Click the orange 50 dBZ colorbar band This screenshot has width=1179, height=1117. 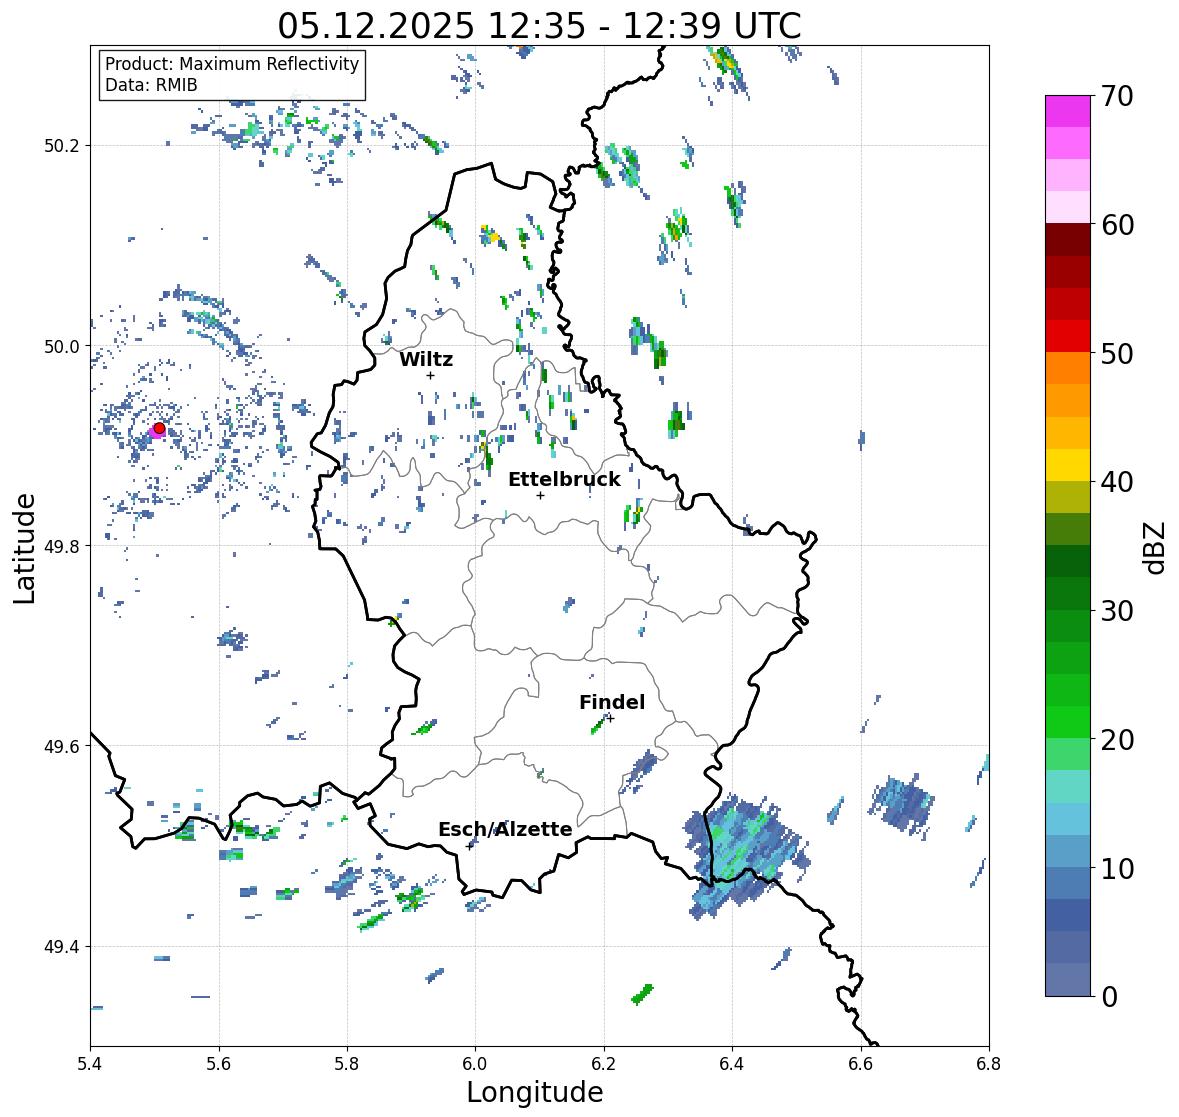[1068, 368]
